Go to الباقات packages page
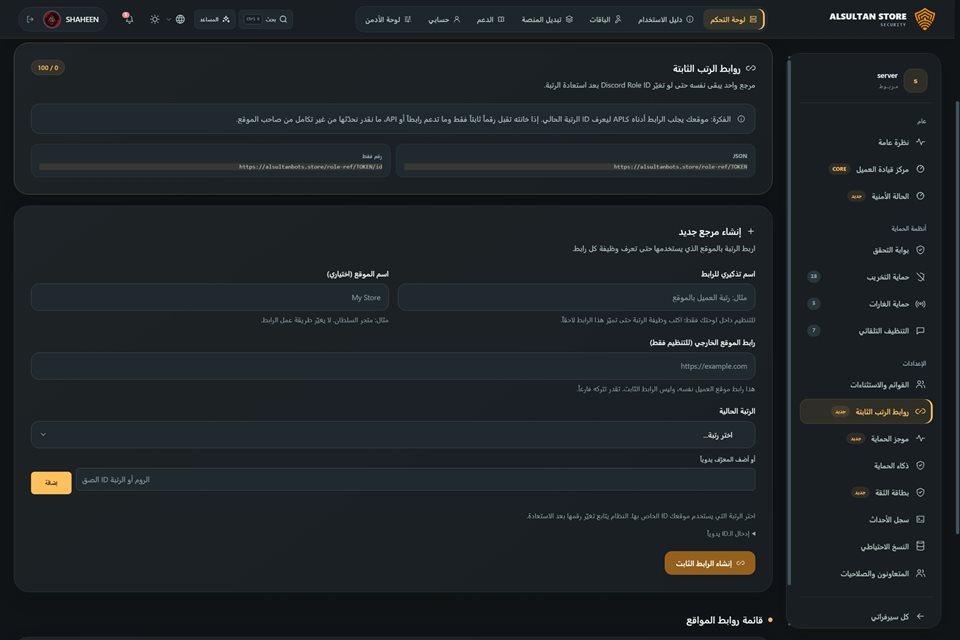This screenshot has width=960, height=640. [x=606, y=20]
